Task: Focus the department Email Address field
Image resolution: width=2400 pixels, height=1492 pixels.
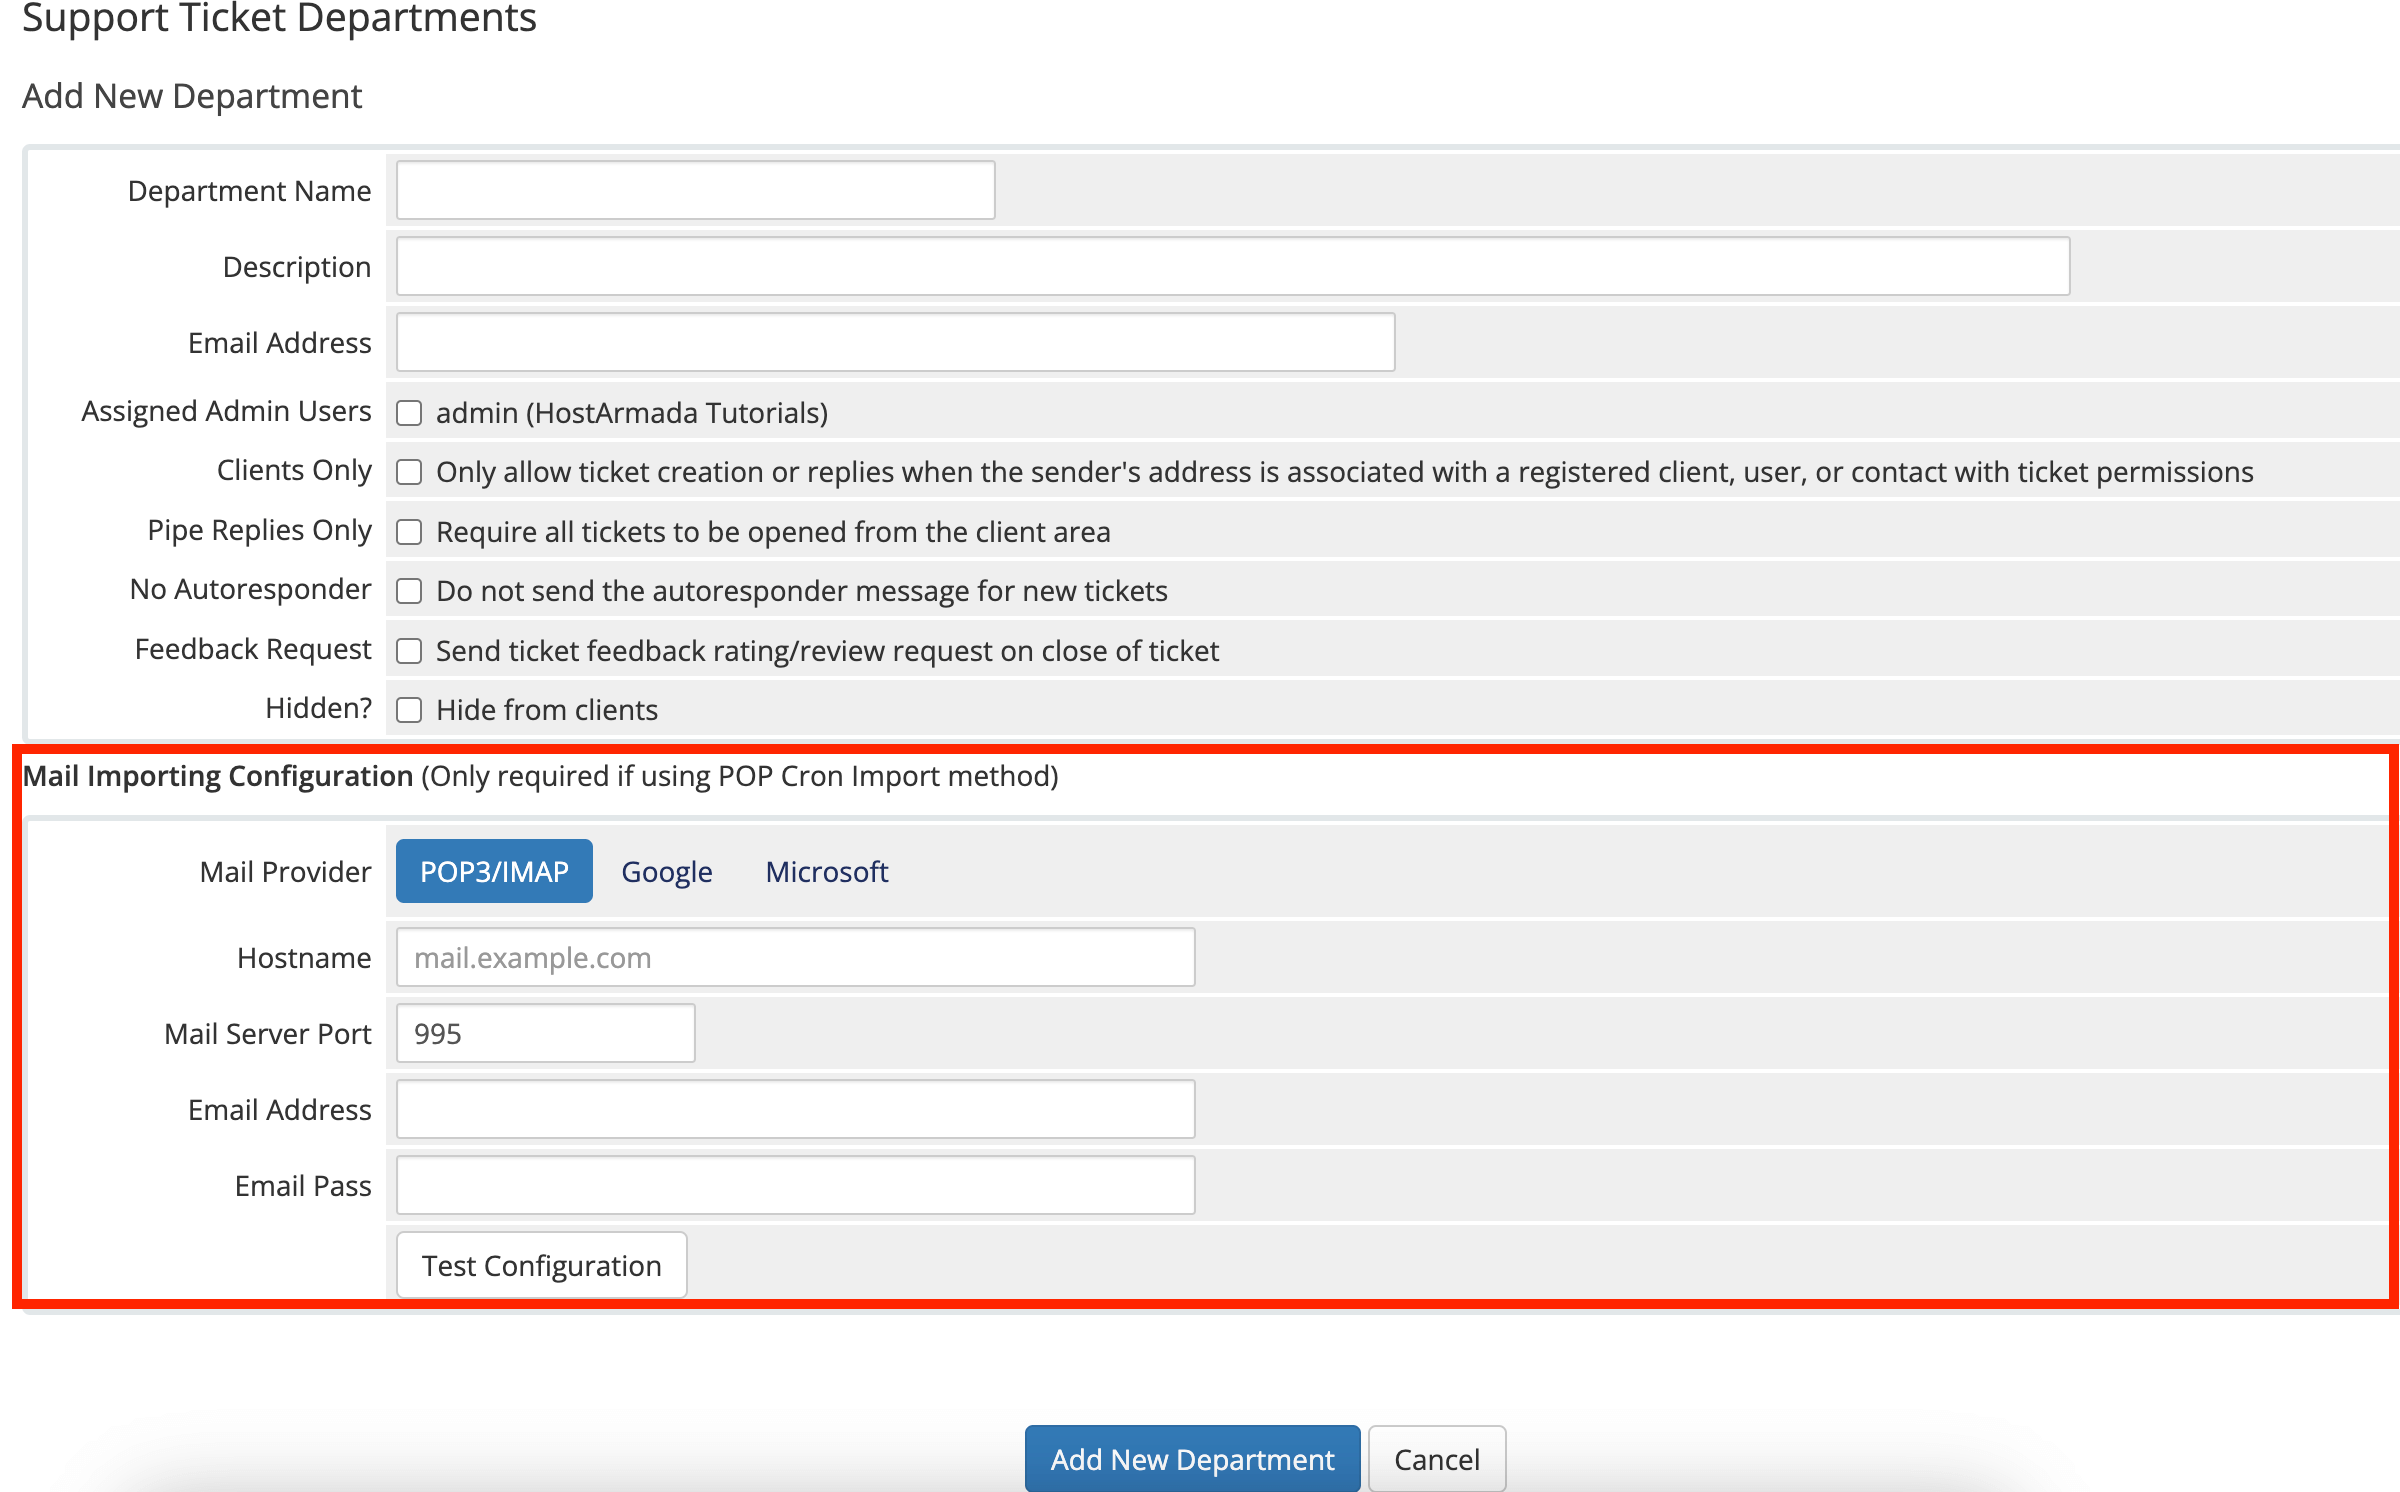Action: click(895, 342)
